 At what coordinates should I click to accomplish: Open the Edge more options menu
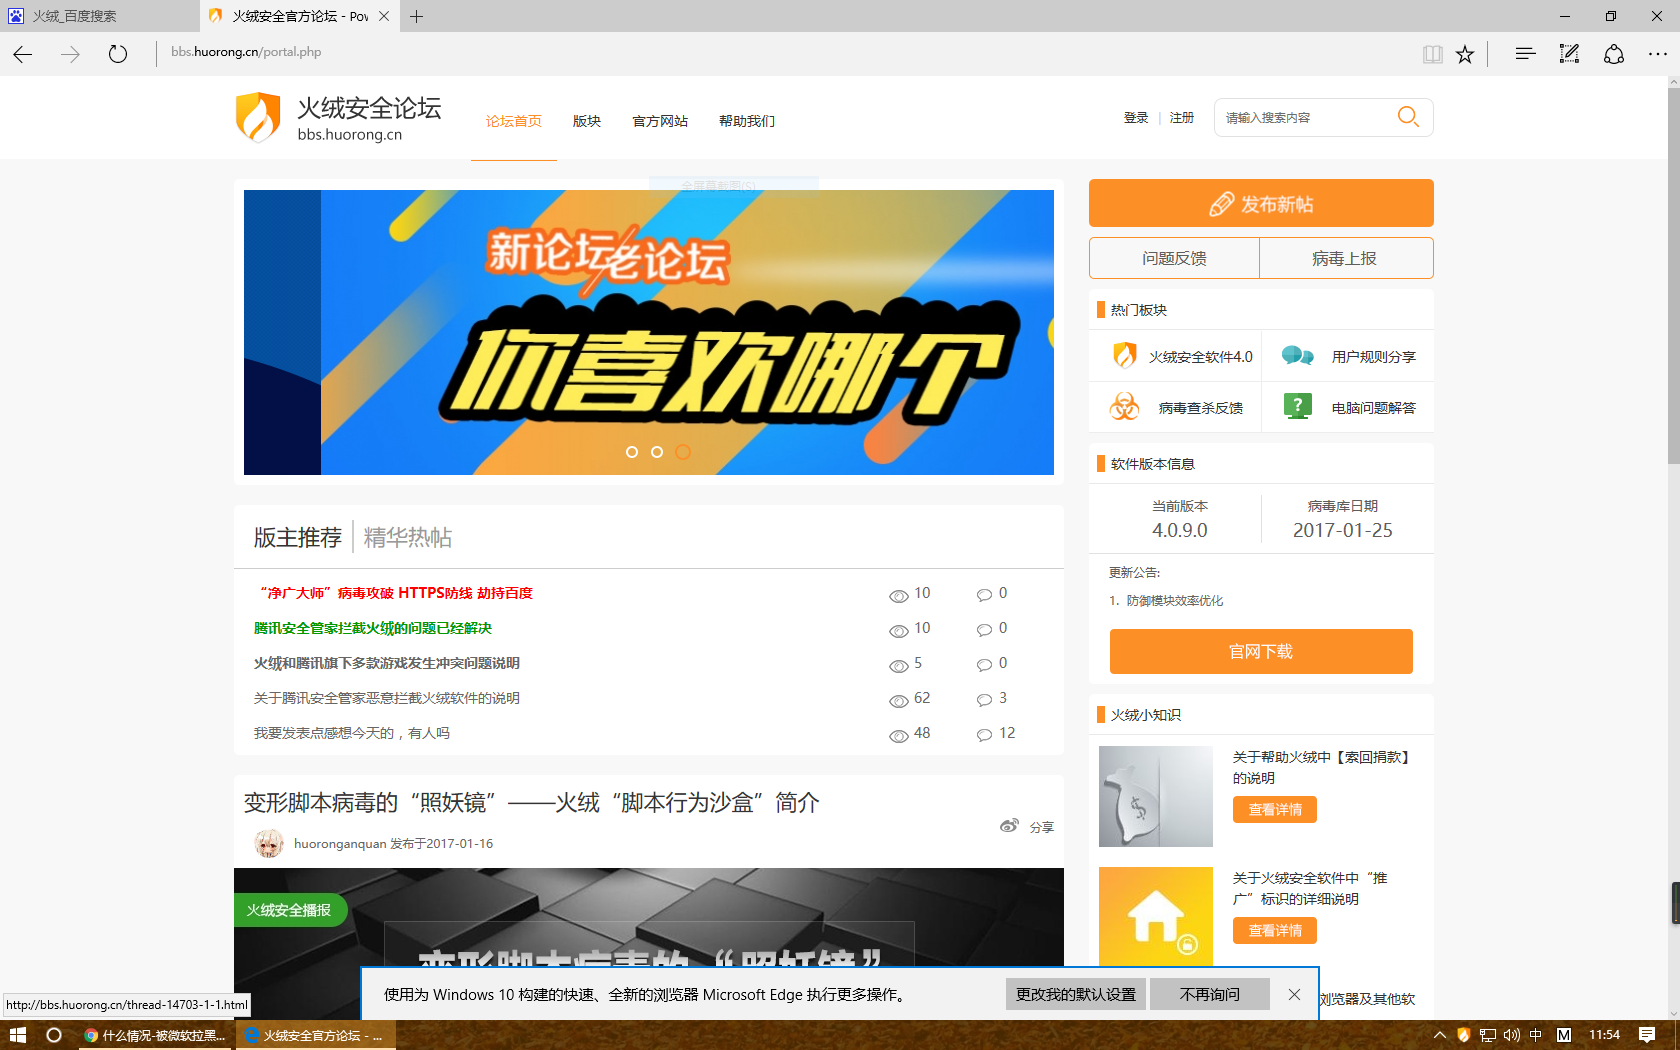tap(1657, 54)
